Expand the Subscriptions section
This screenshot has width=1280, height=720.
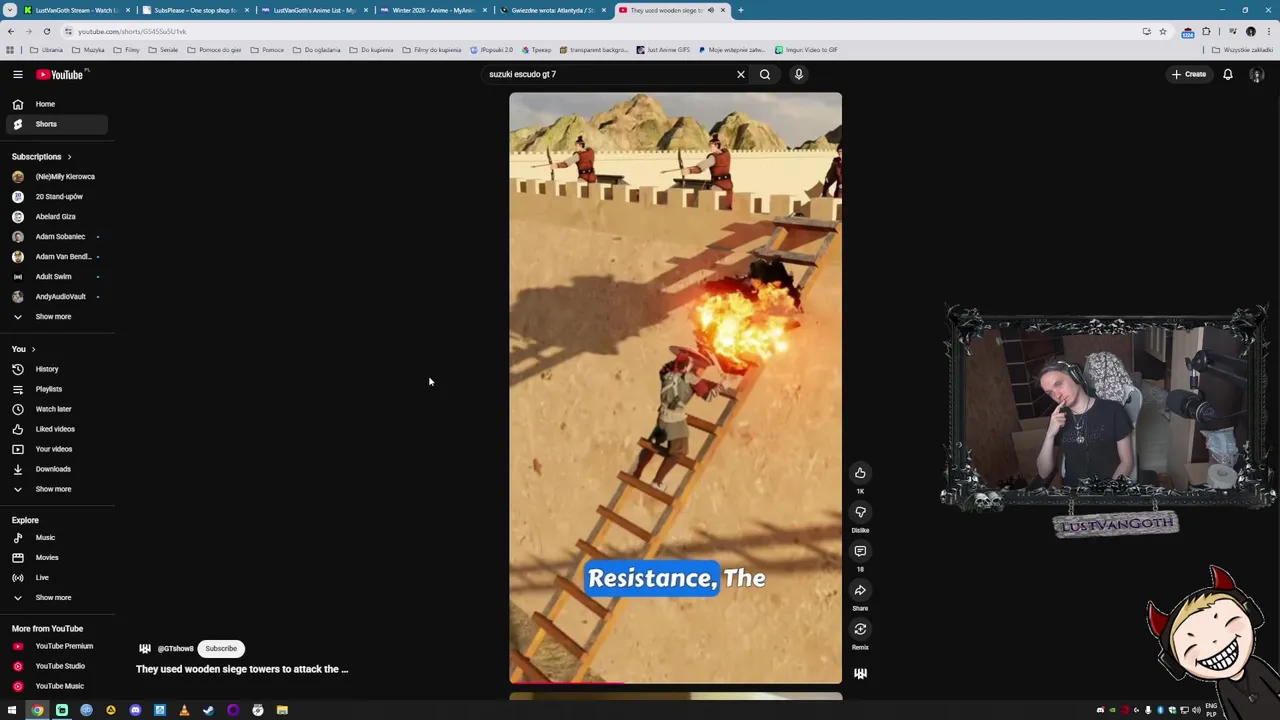42,157
